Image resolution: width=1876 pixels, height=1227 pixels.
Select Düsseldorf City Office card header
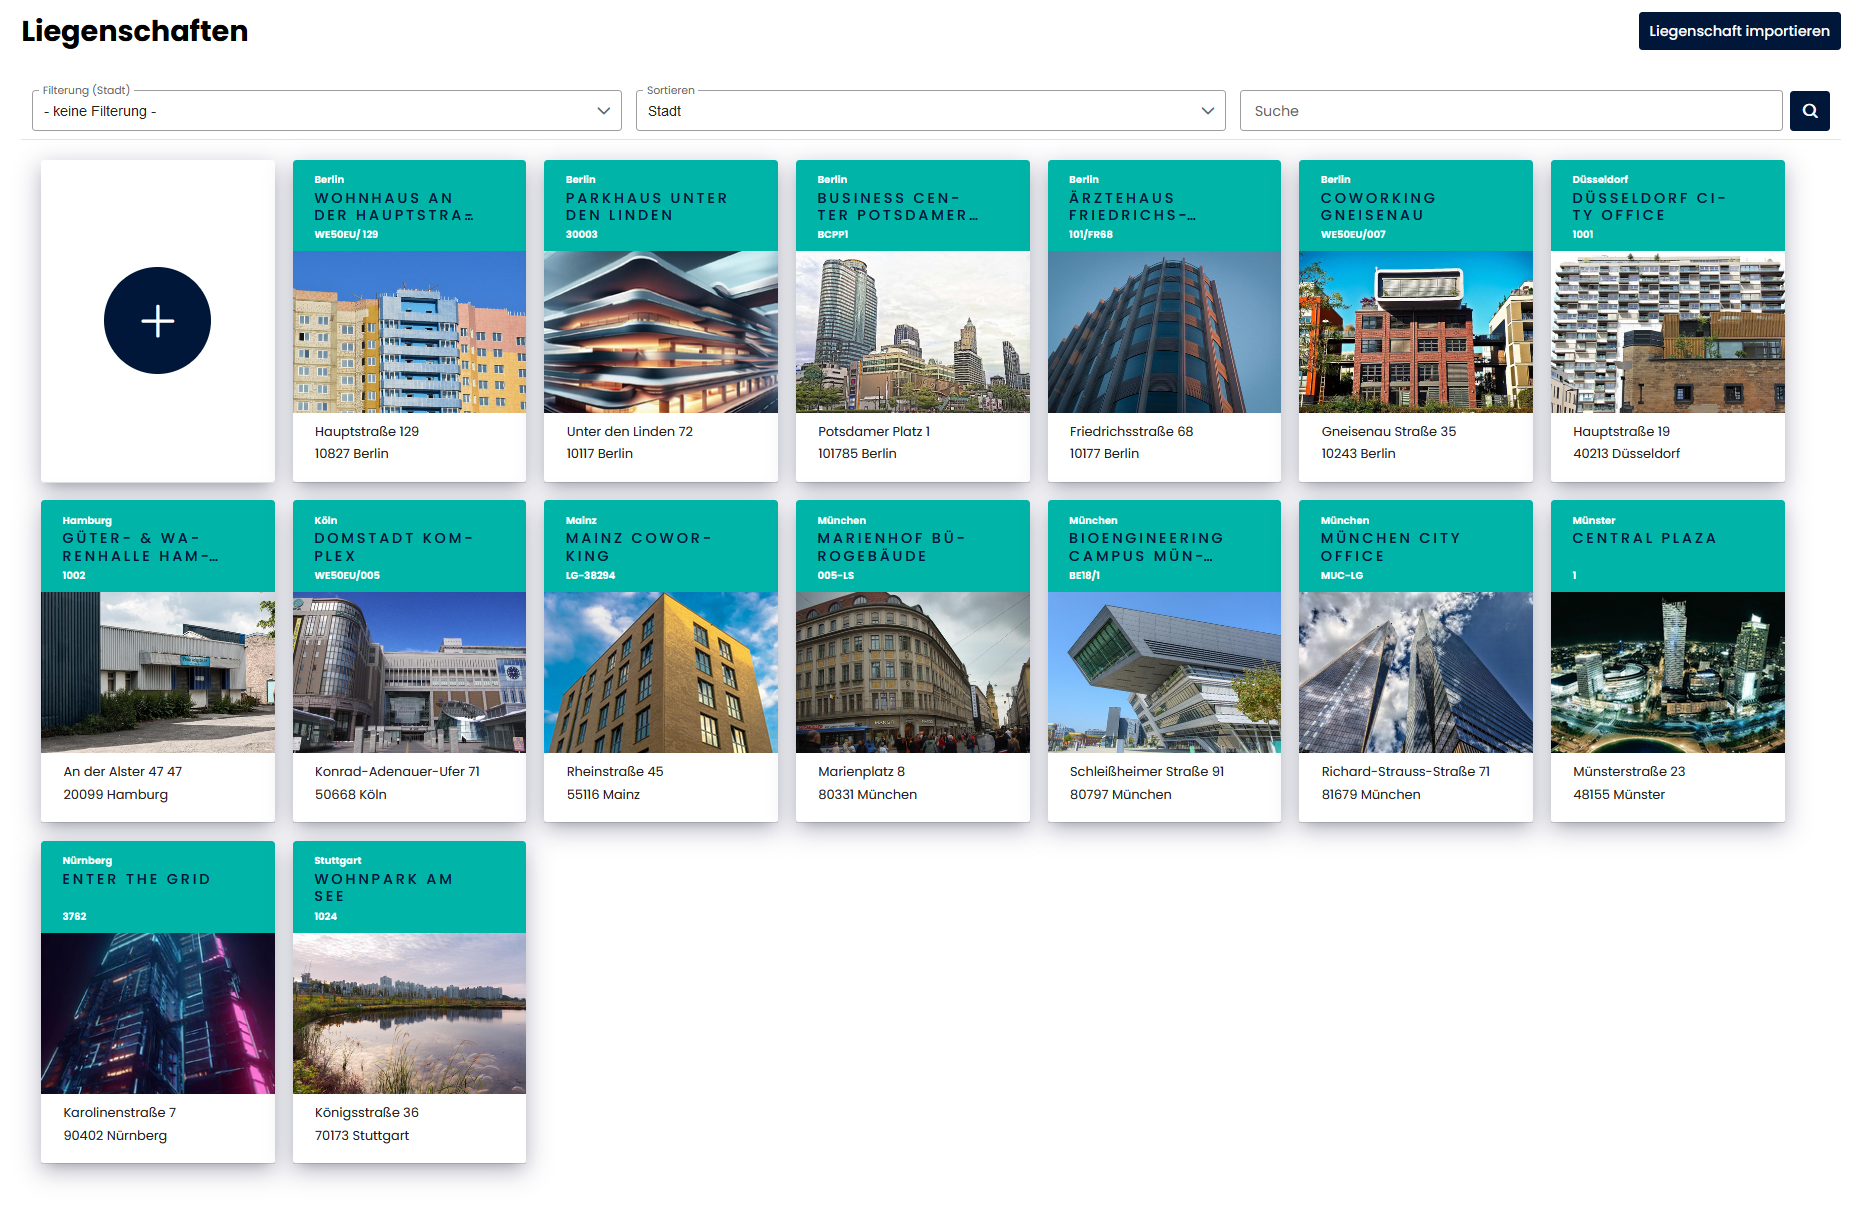point(1667,206)
